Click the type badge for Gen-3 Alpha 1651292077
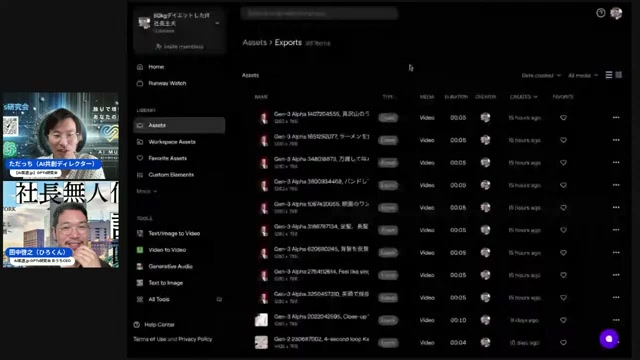 point(388,140)
